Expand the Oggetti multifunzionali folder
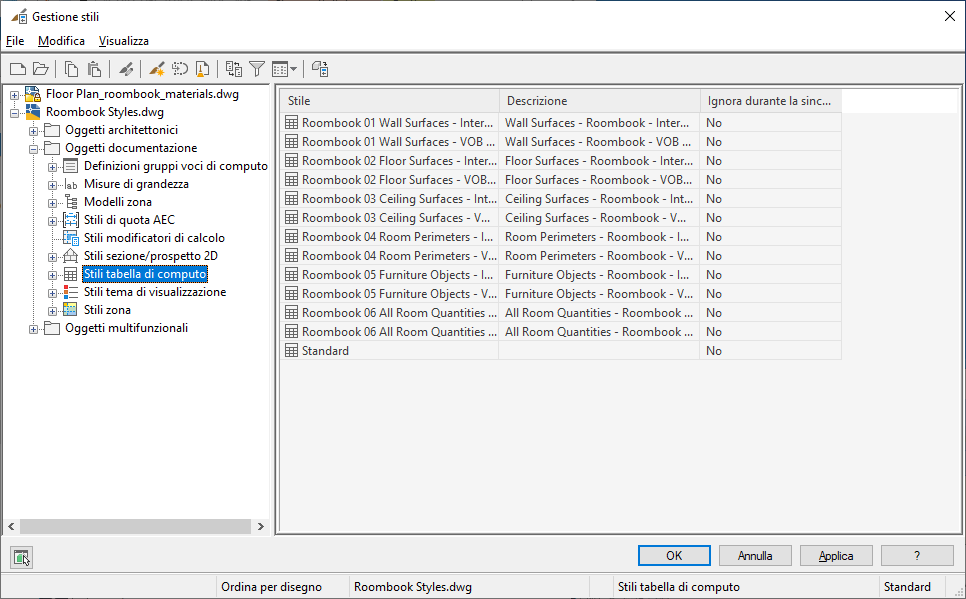Viewport: 966px width, 599px height. [33, 329]
